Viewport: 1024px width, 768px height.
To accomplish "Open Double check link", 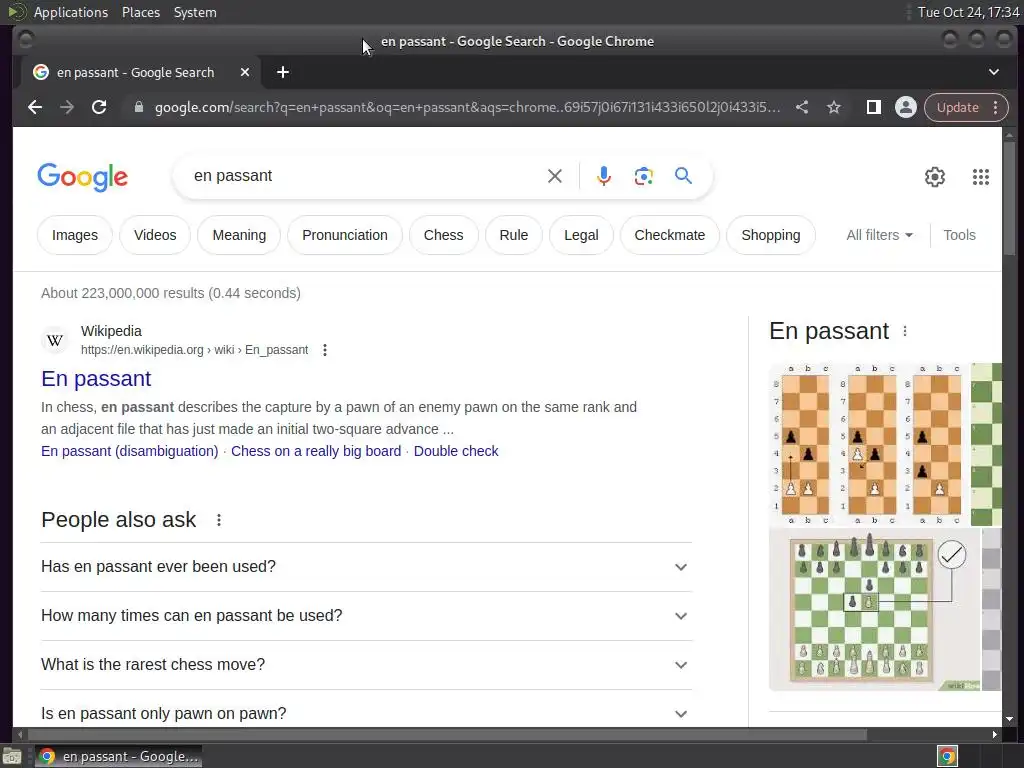I will [x=456, y=451].
